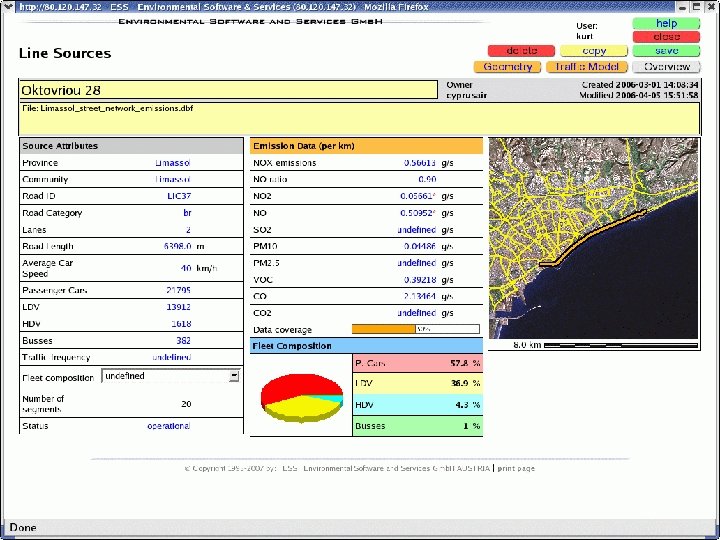Image resolution: width=720 pixels, height=540 pixels.
Task: Click the HDV 4.3 % row
Action: [x=417, y=405]
